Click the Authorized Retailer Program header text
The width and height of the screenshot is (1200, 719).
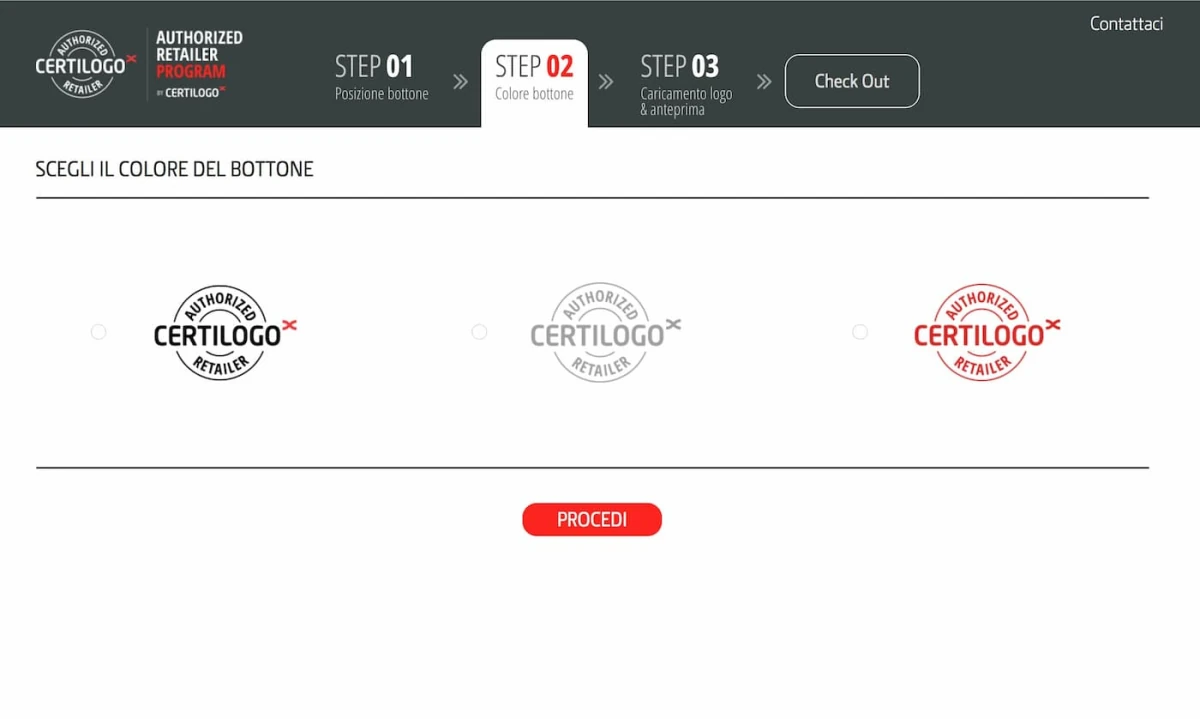[199, 63]
